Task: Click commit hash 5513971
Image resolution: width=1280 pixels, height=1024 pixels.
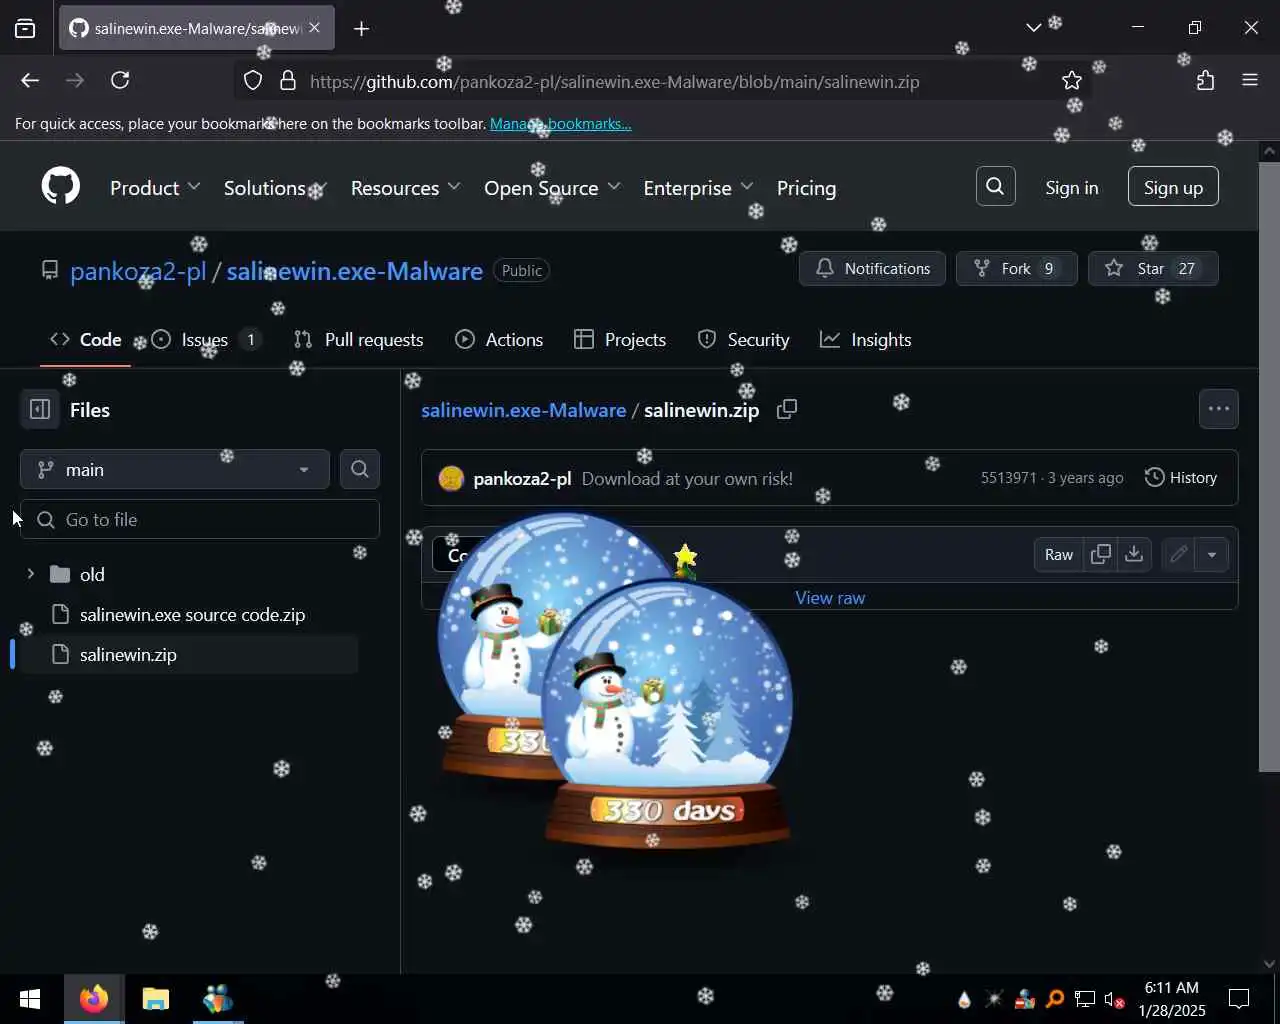Action: [x=1008, y=478]
